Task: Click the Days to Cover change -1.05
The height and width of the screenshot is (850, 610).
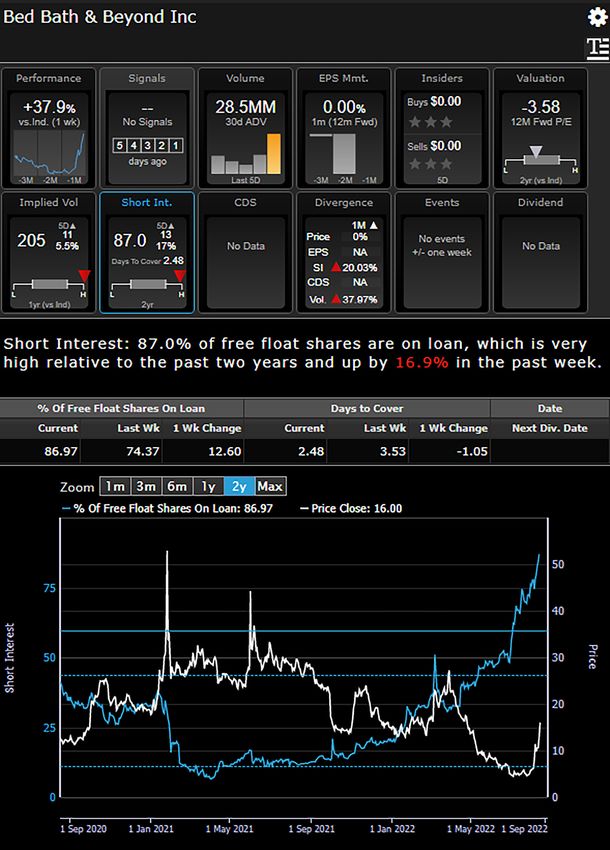Action: (x=472, y=451)
